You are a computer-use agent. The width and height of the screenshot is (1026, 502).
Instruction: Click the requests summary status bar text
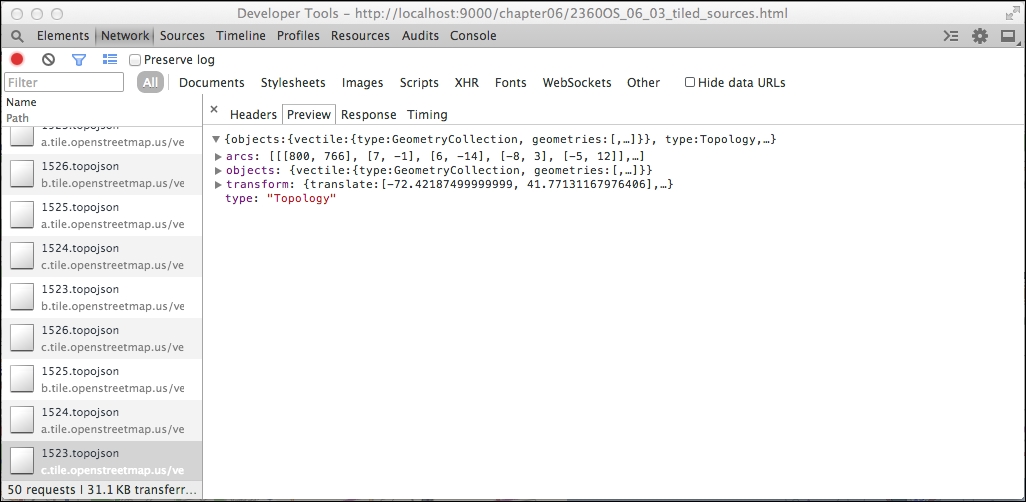click(101, 490)
